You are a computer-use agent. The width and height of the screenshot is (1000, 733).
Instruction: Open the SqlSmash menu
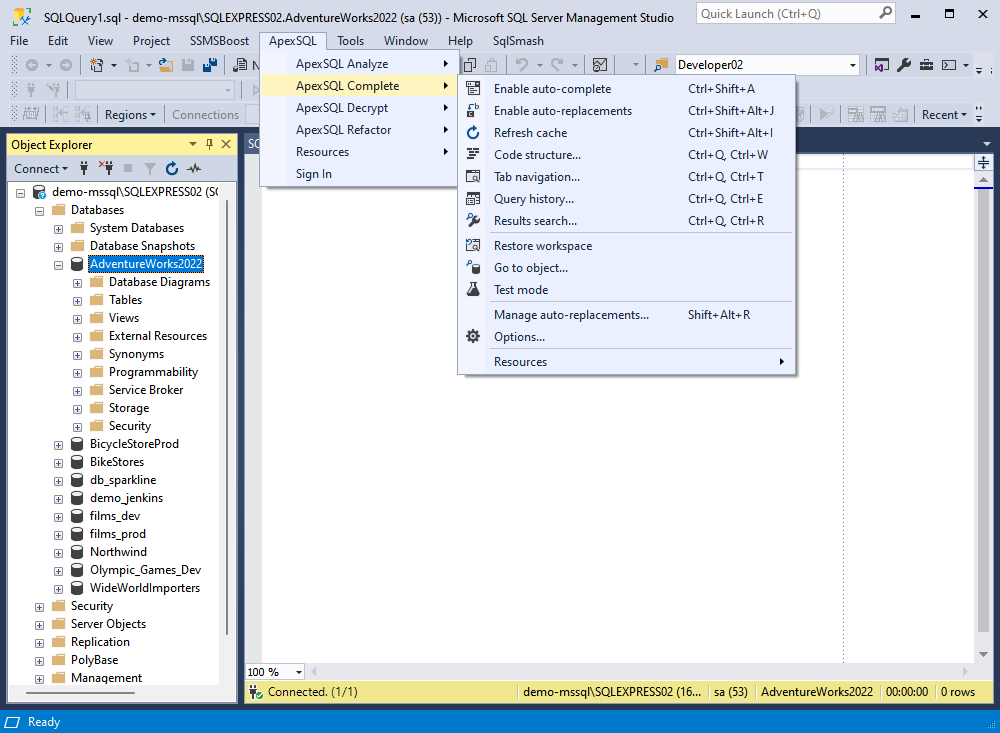tap(518, 41)
